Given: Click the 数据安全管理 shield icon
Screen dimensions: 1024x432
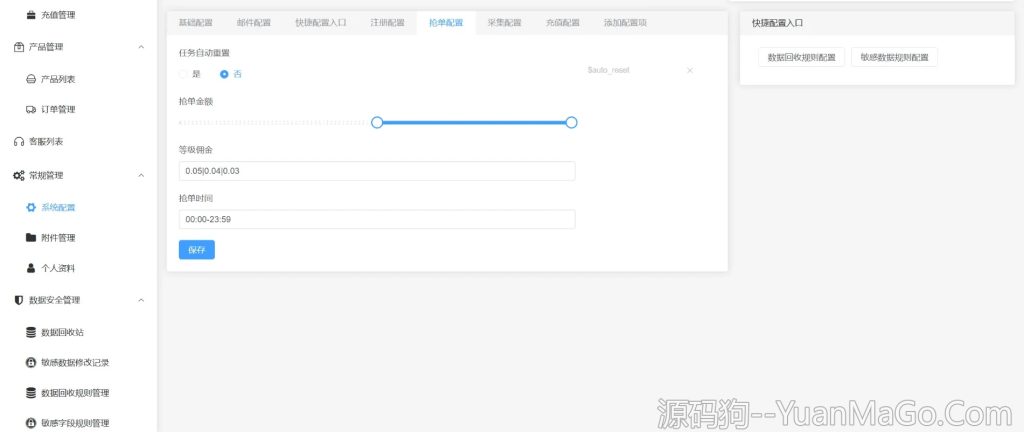Looking at the screenshot, I should point(19,300).
